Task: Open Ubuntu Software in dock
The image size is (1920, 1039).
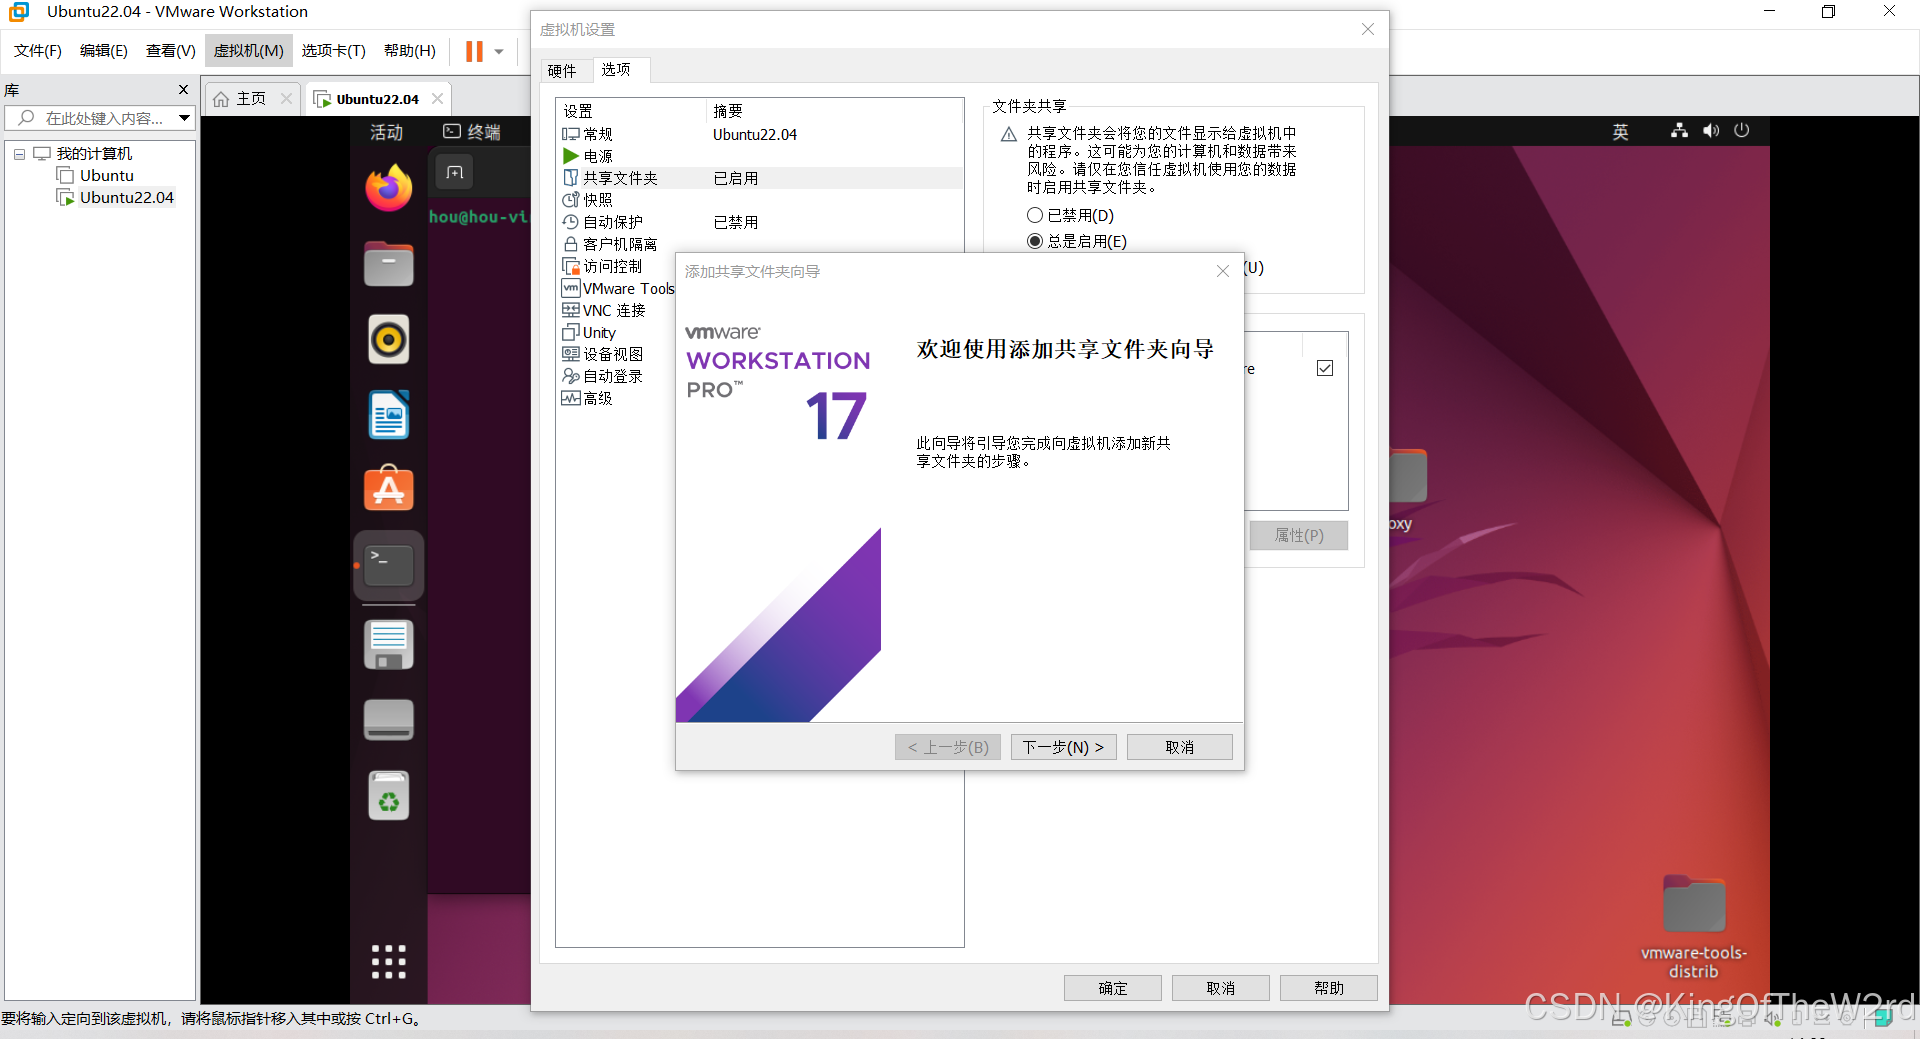Action: pos(389,489)
